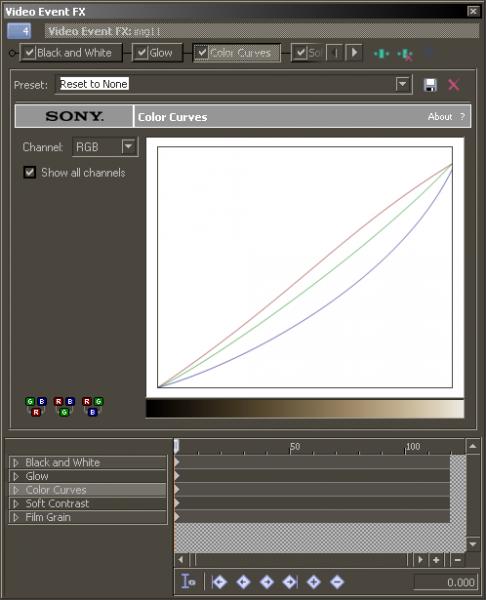Click the create keyframe button
Viewport: 486px width, 600px height.
[314, 582]
